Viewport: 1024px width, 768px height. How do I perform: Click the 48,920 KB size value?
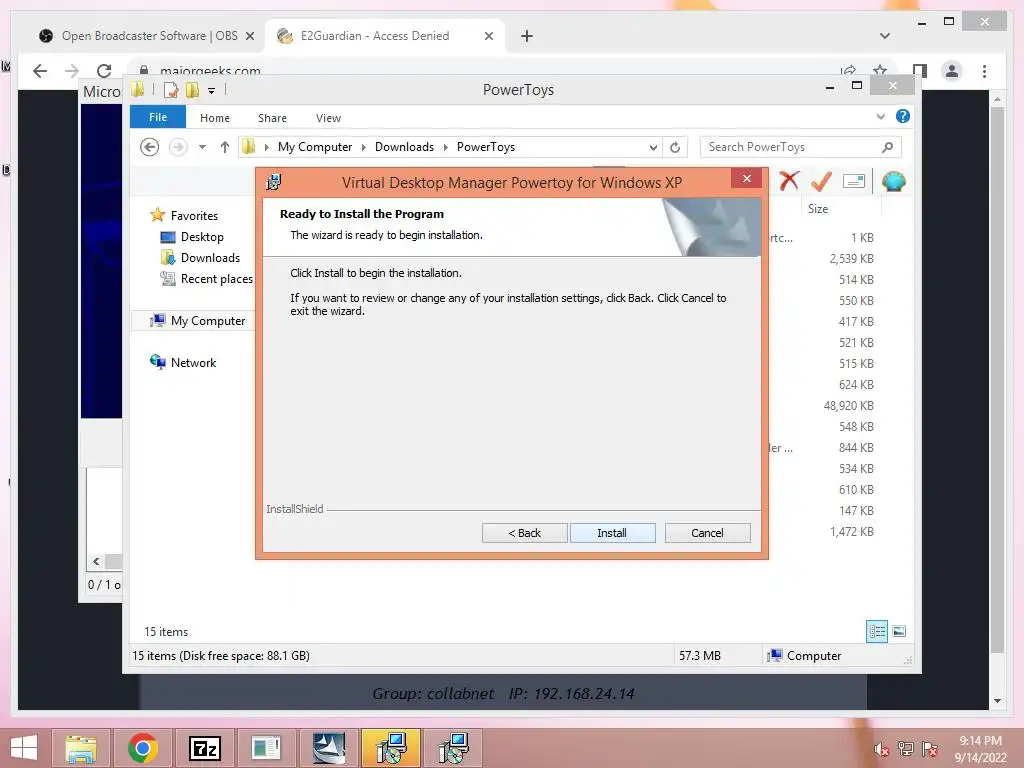[848, 406]
